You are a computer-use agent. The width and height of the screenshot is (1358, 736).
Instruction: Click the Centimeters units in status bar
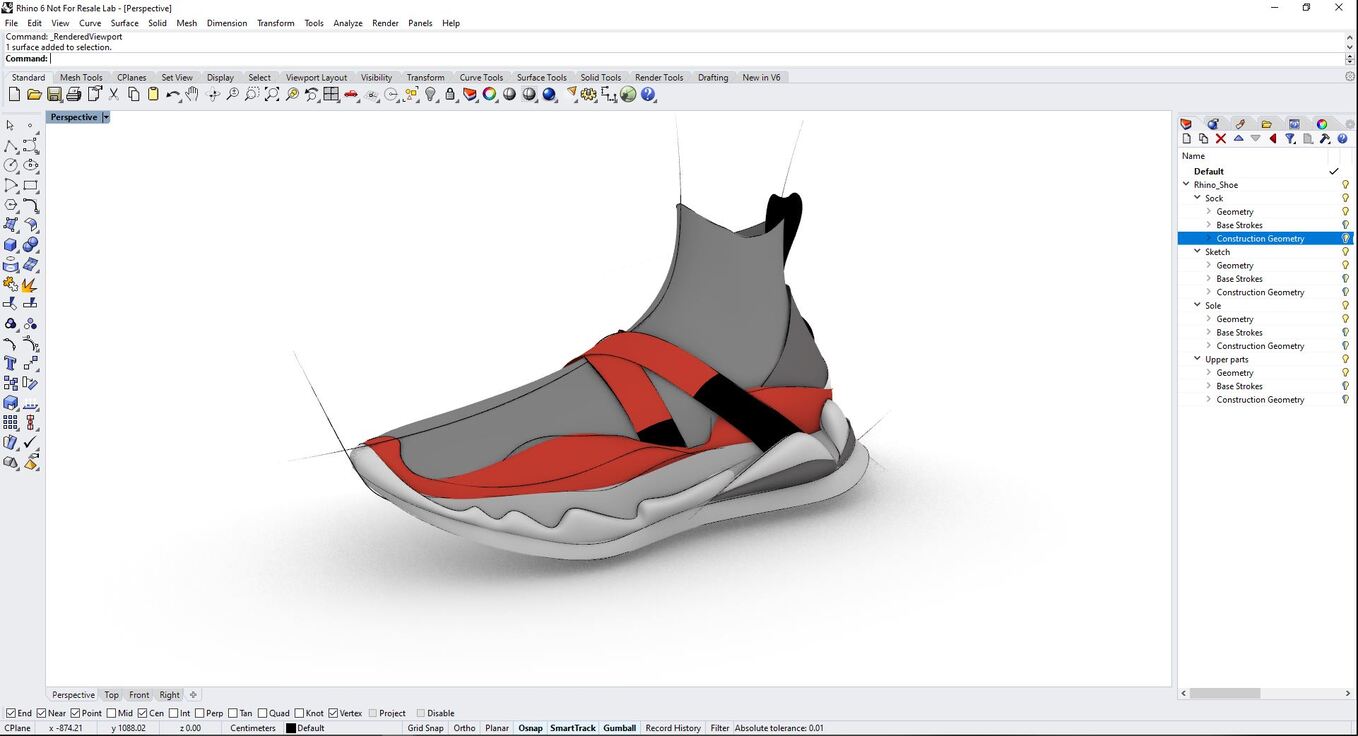253,728
